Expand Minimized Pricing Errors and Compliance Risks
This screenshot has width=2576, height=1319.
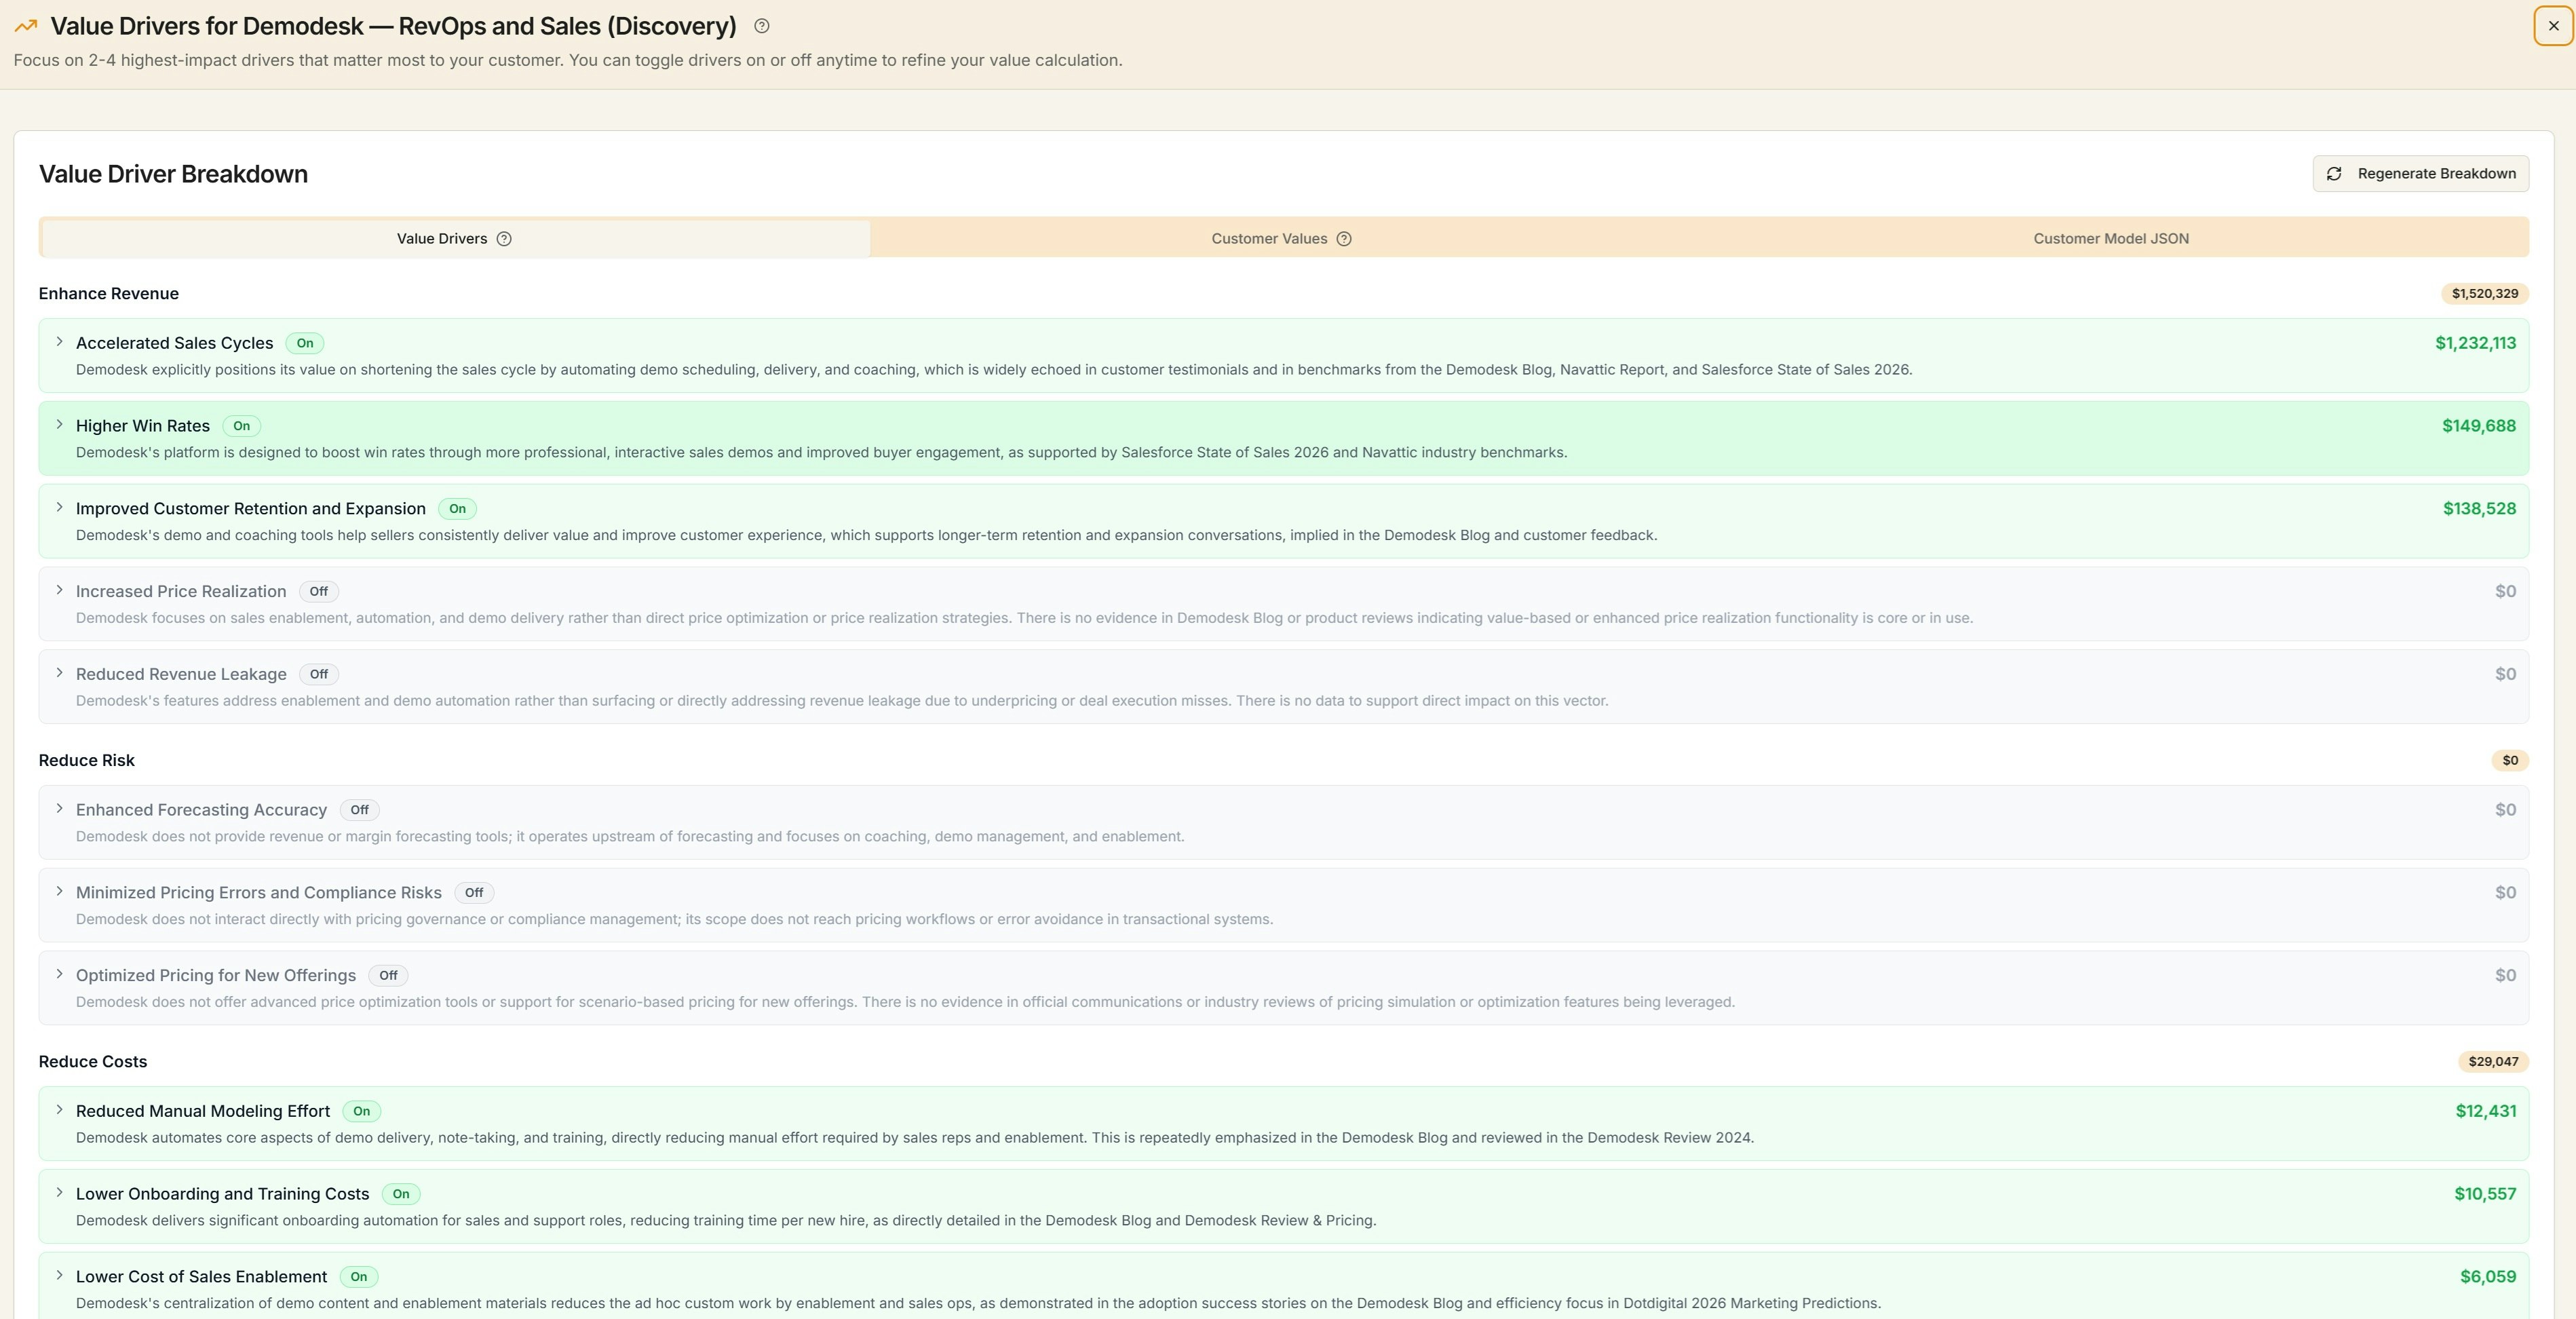point(59,893)
